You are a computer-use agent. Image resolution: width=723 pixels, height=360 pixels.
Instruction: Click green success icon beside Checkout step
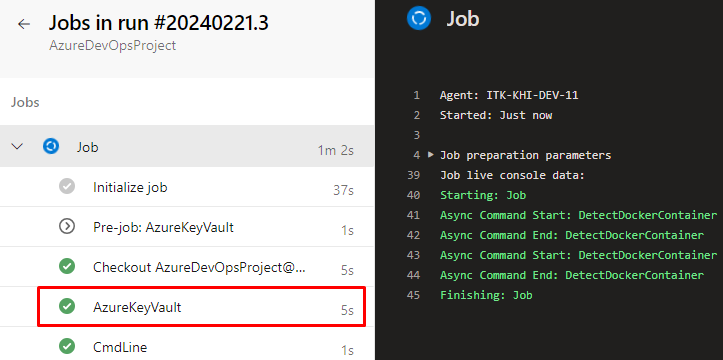tap(67, 266)
